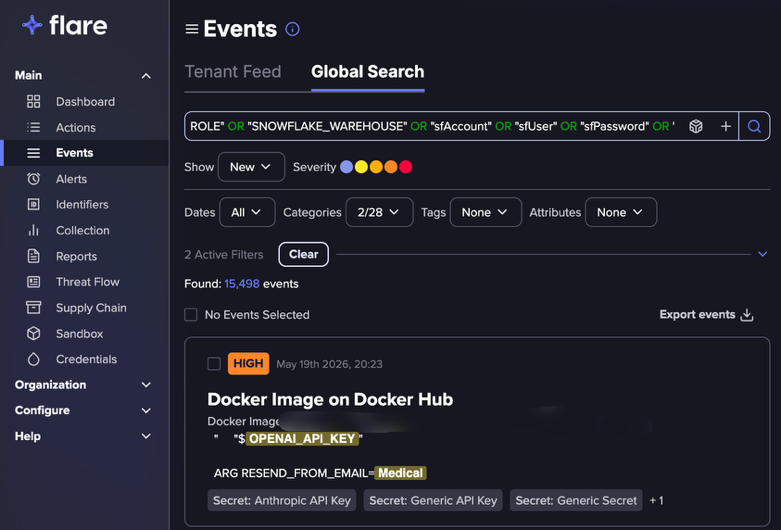This screenshot has width=781, height=530.
Task: Select the amber severity dot
Action: pyautogui.click(x=376, y=167)
